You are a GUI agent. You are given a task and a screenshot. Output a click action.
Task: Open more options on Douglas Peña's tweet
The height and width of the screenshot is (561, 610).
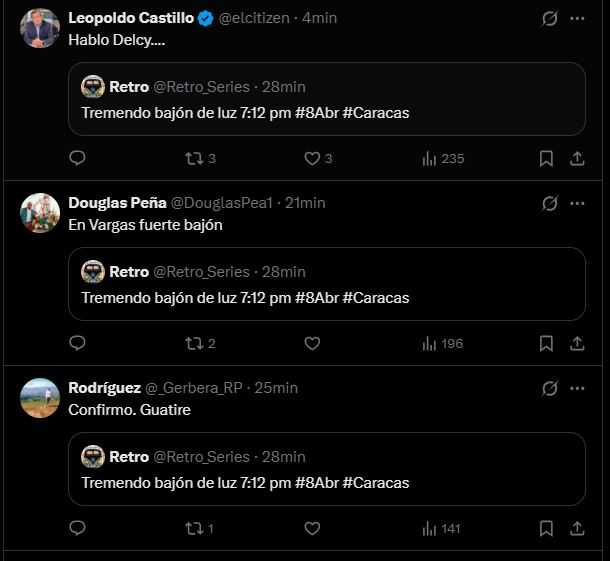(577, 203)
